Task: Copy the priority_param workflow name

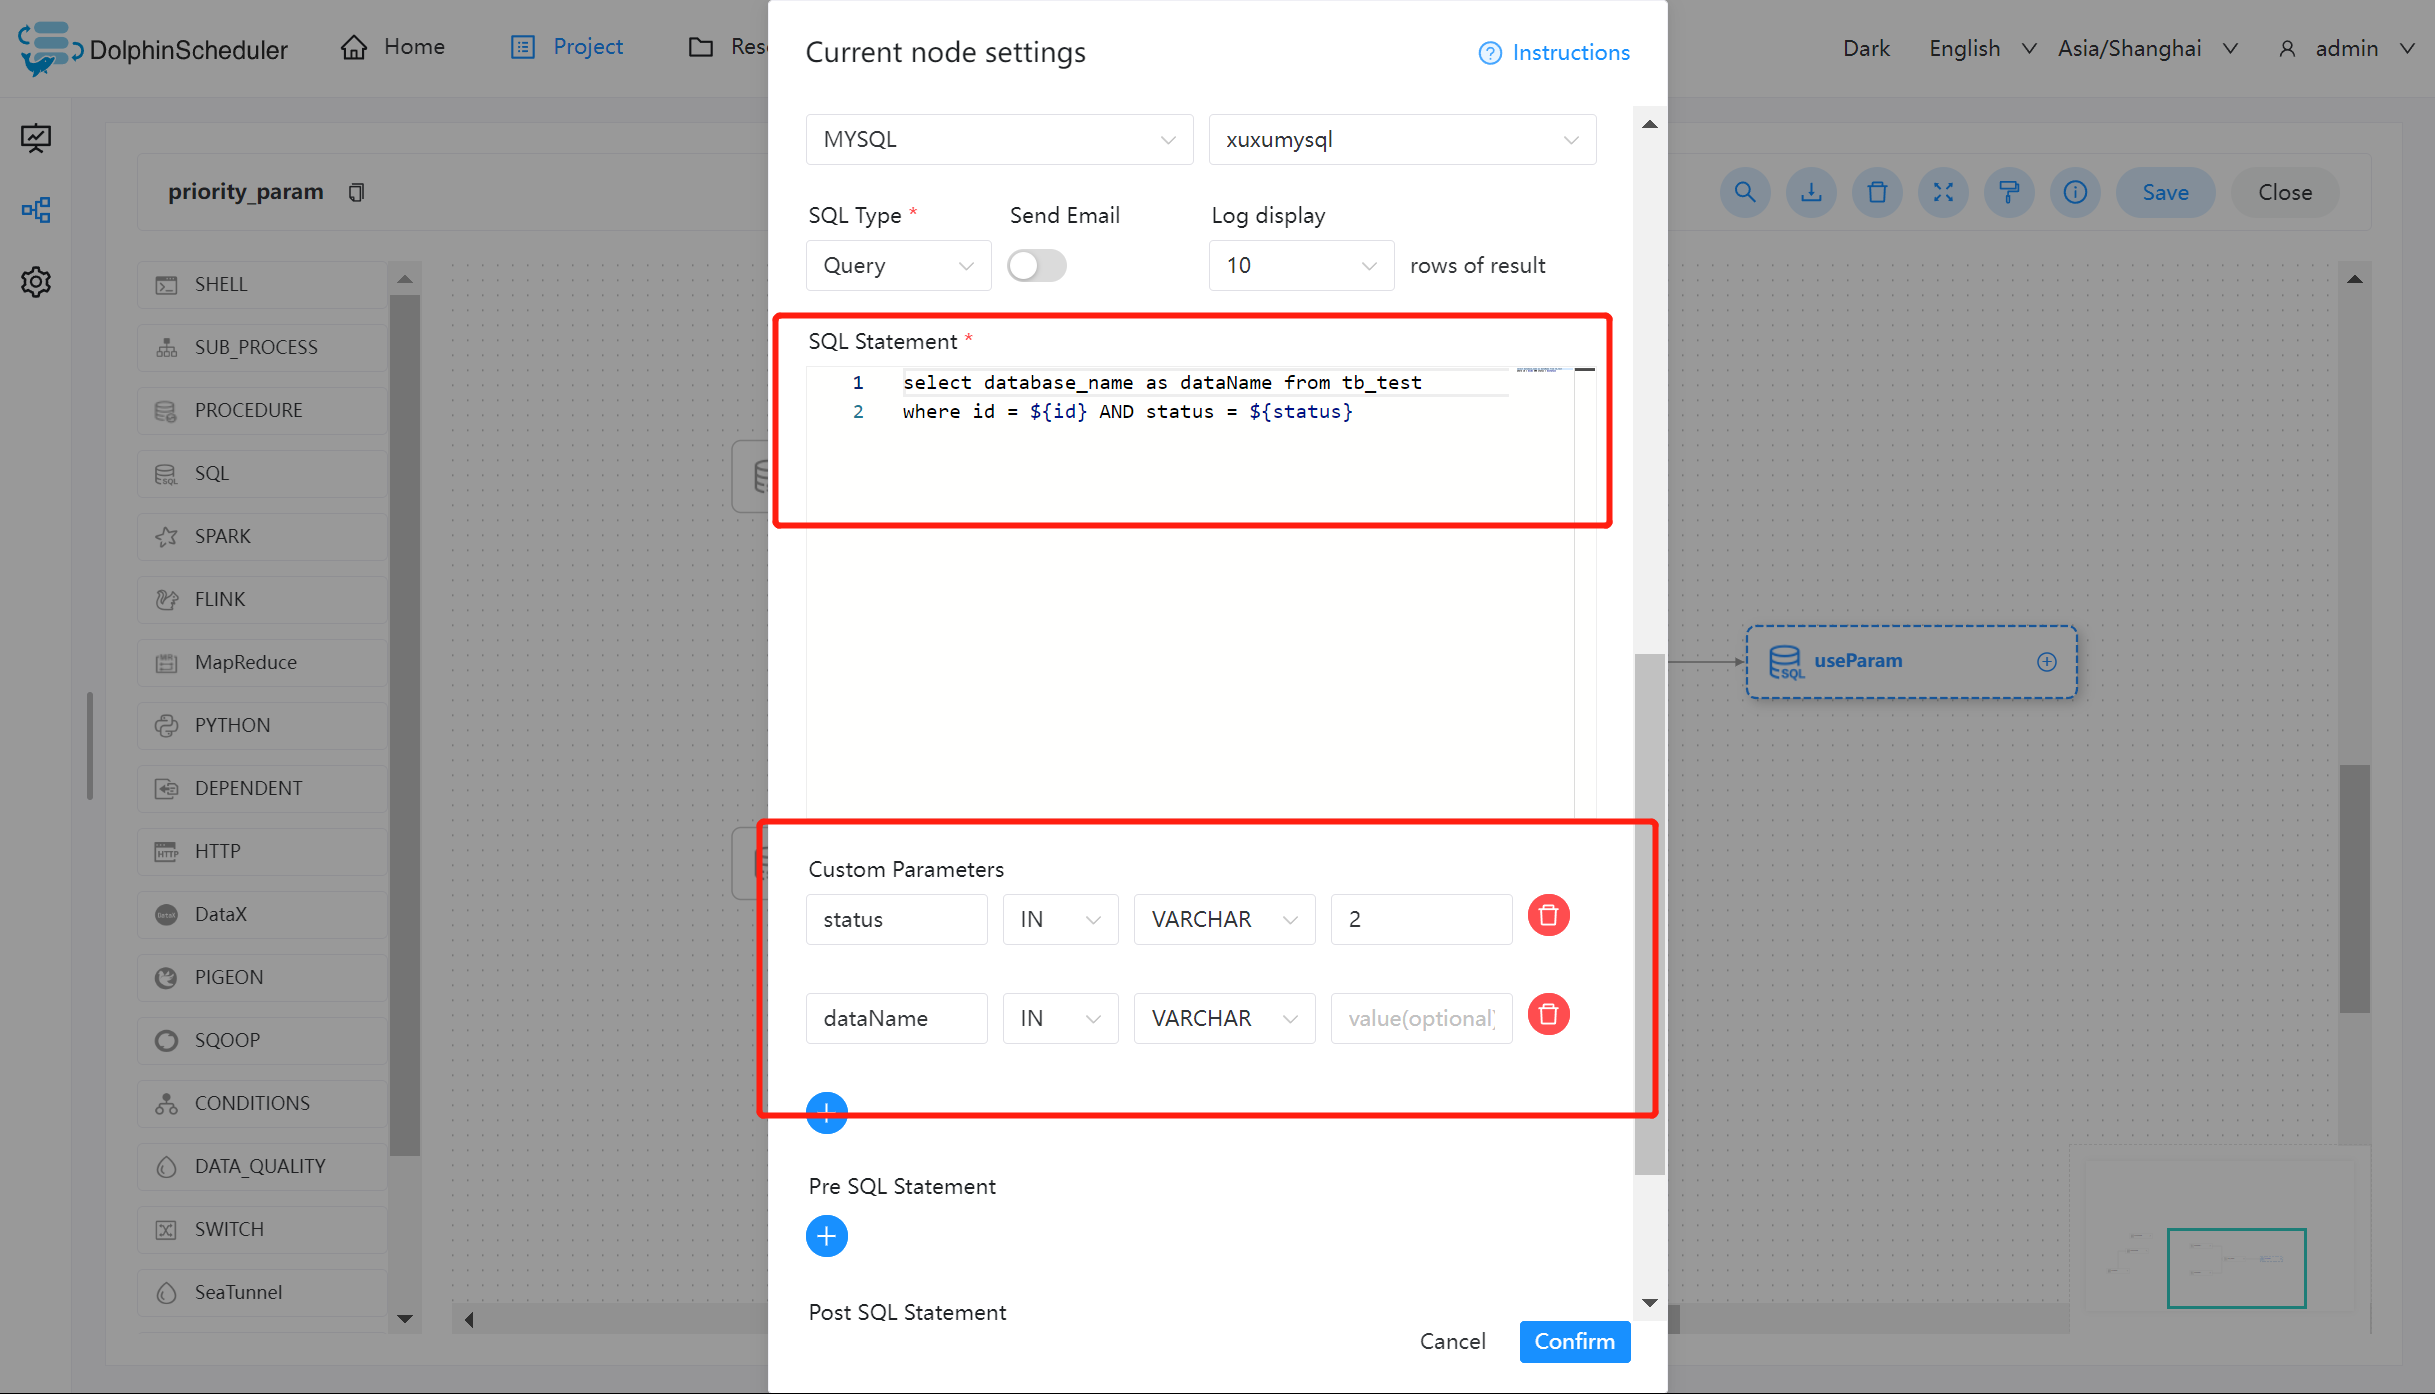Action: [x=356, y=192]
